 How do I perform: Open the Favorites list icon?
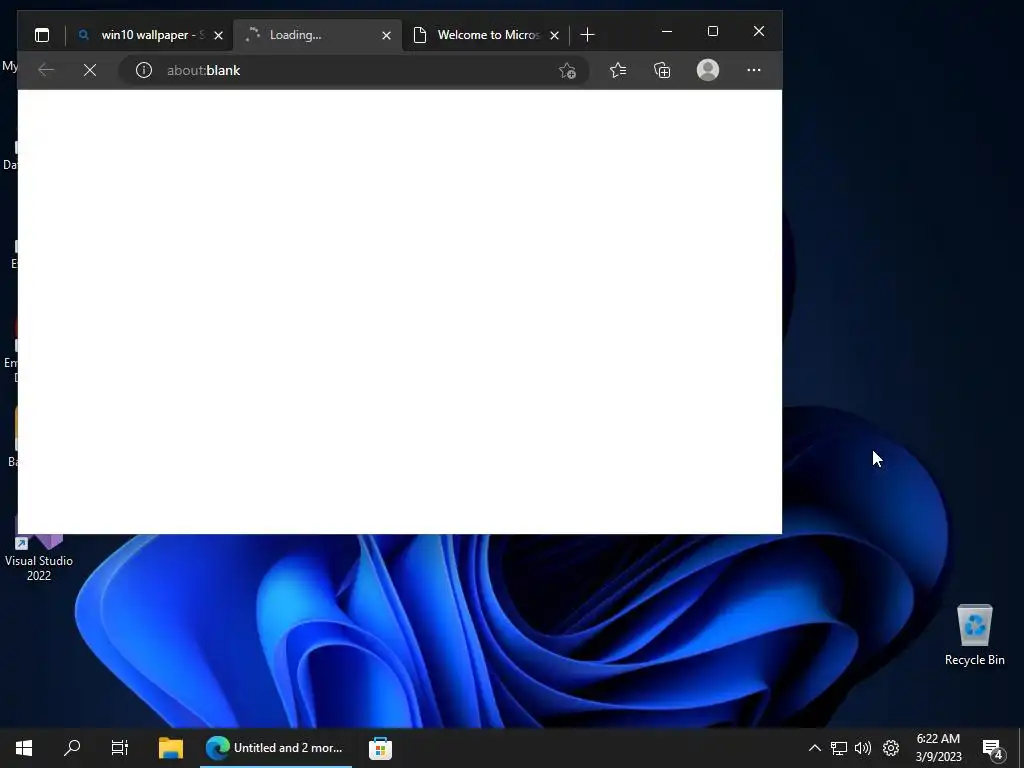[618, 70]
